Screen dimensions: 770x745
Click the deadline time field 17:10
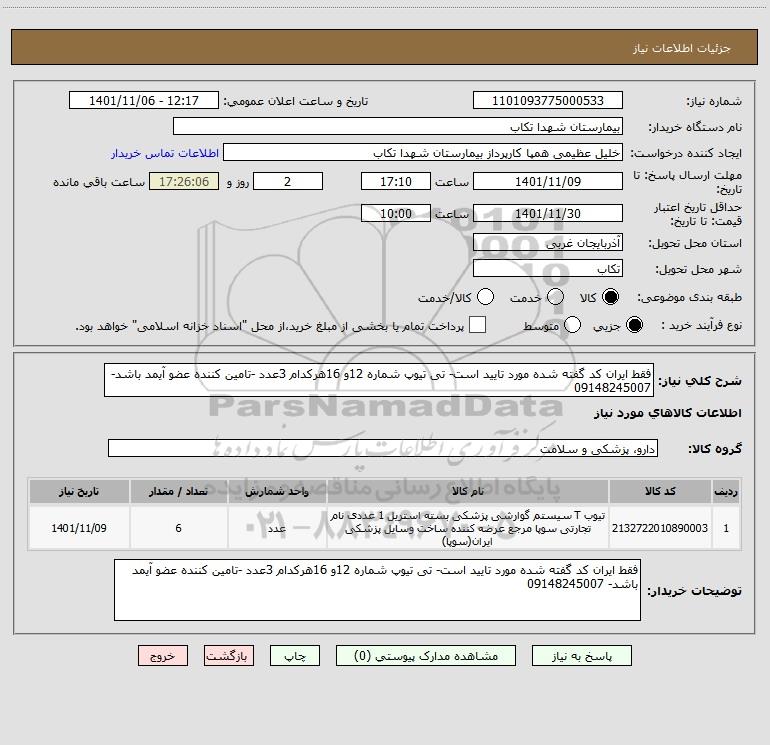396,181
